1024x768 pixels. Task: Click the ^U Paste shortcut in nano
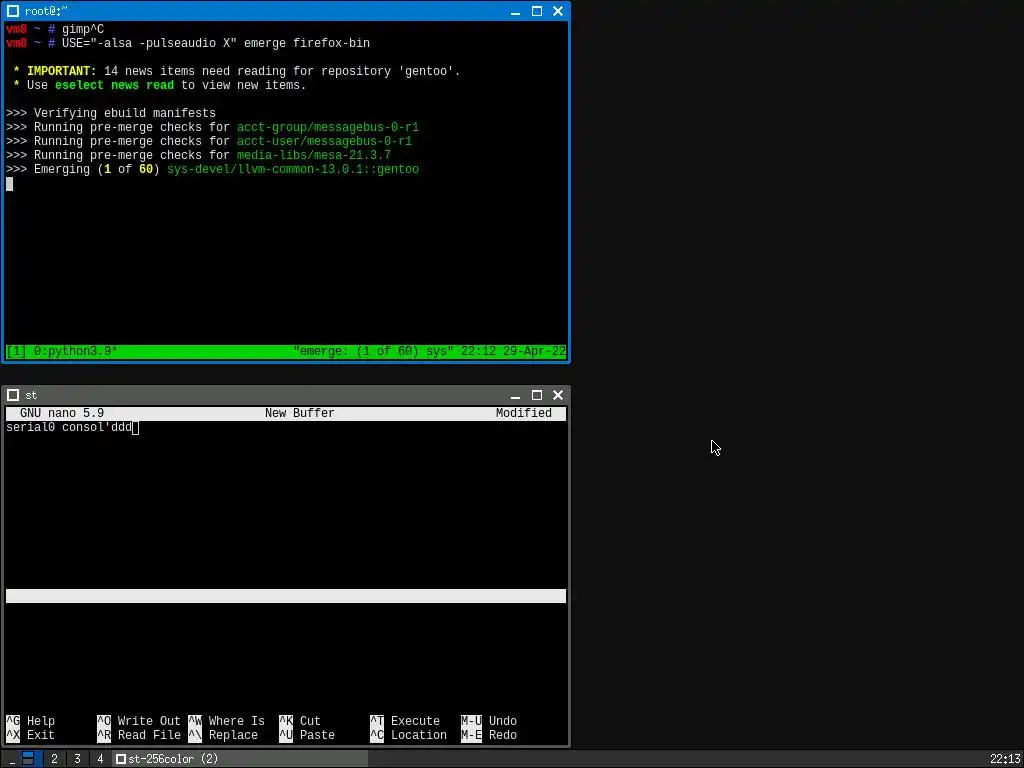click(x=307, y=735)
